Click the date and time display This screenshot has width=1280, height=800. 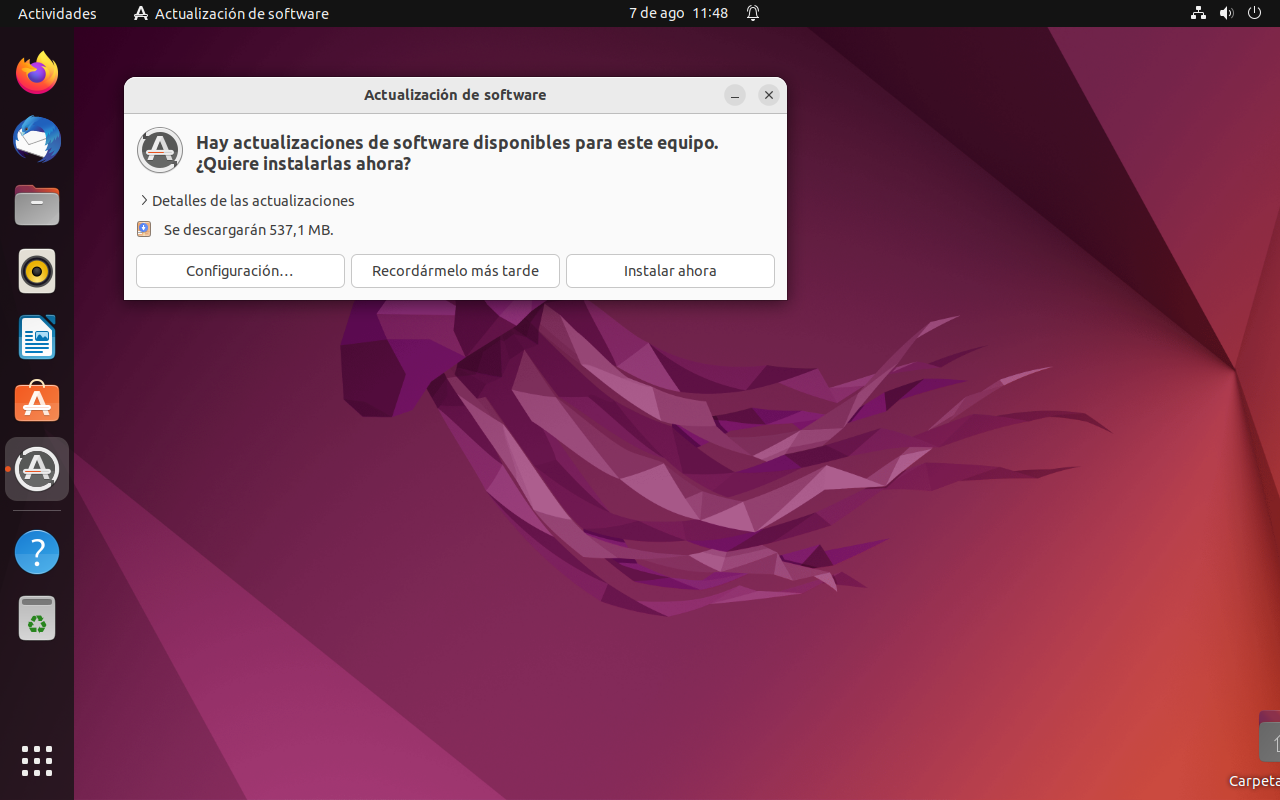(678, 13)
